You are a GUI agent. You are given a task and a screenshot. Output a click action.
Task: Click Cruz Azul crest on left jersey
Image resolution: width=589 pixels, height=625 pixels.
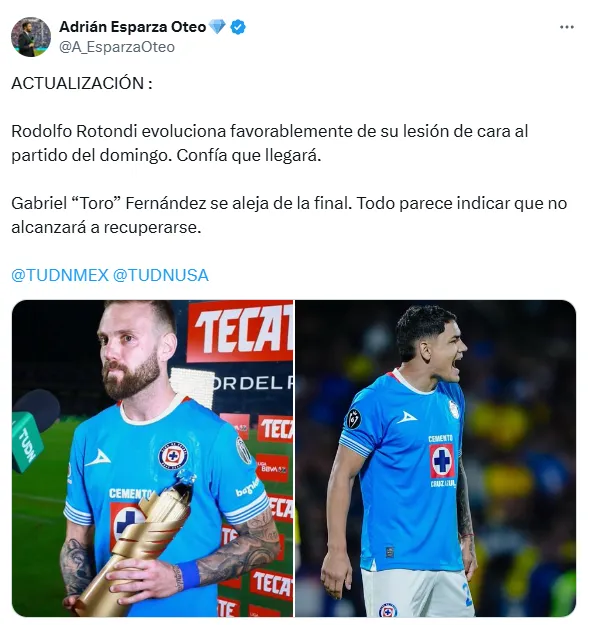pyautogui.click(x=173, y=456)
